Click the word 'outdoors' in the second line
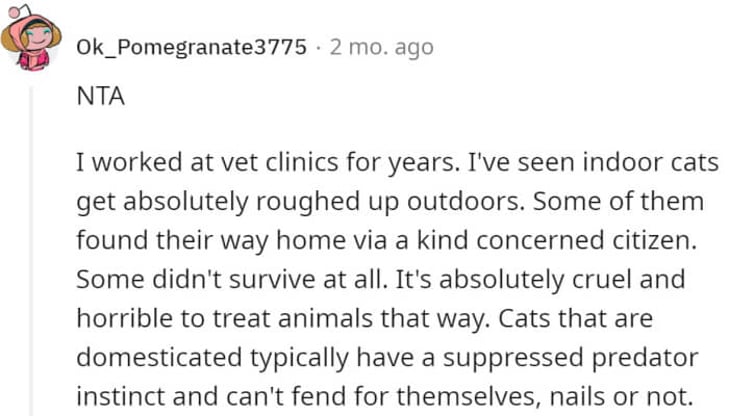729x416 pixels. pyautogui.click(x=462, y=202)
